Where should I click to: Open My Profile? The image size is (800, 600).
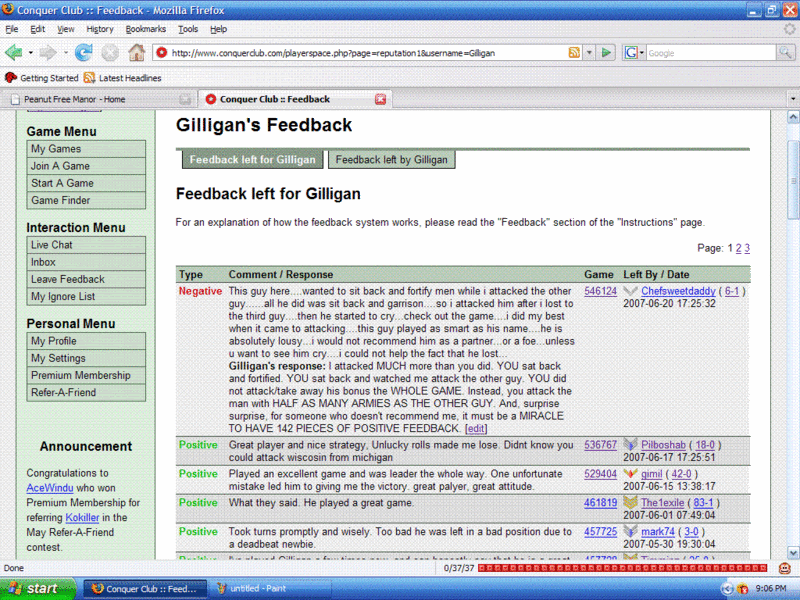86,341
